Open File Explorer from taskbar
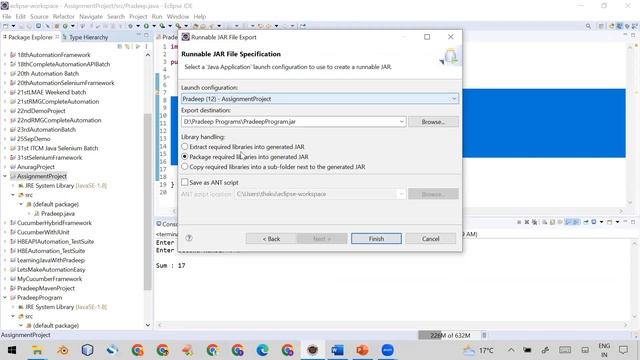 tap(37, 350)
